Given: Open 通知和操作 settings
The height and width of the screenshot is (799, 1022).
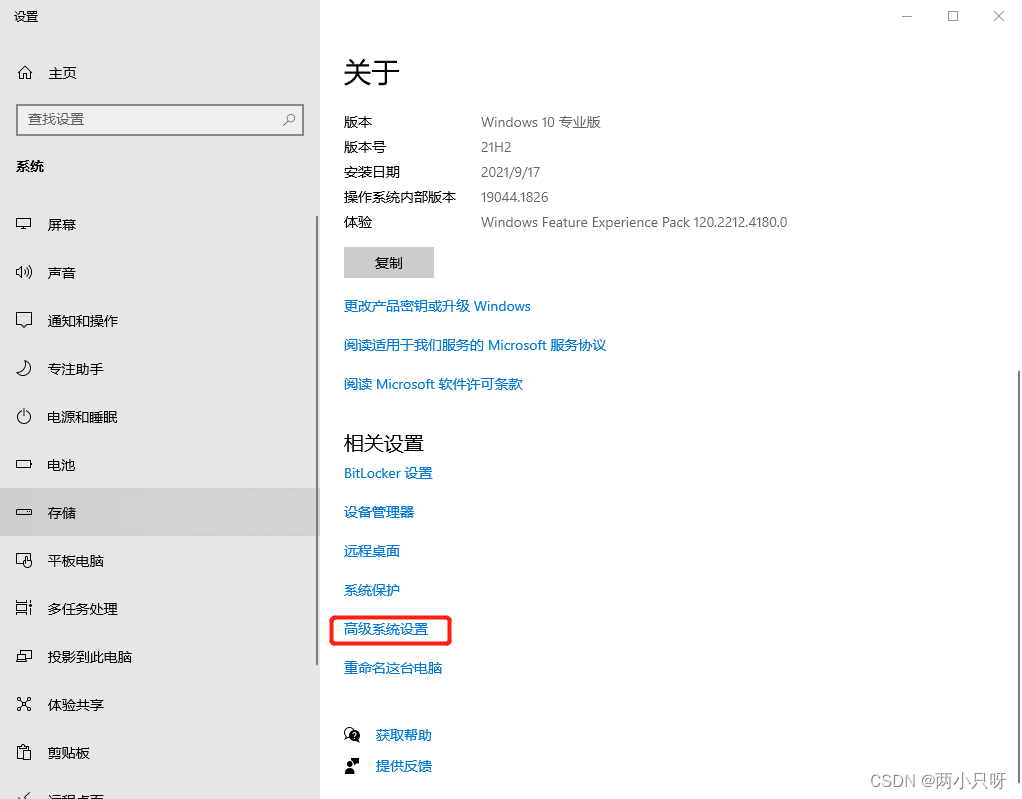Looking at the screenshot, I should pyautogui.click(x=158, y=321).
